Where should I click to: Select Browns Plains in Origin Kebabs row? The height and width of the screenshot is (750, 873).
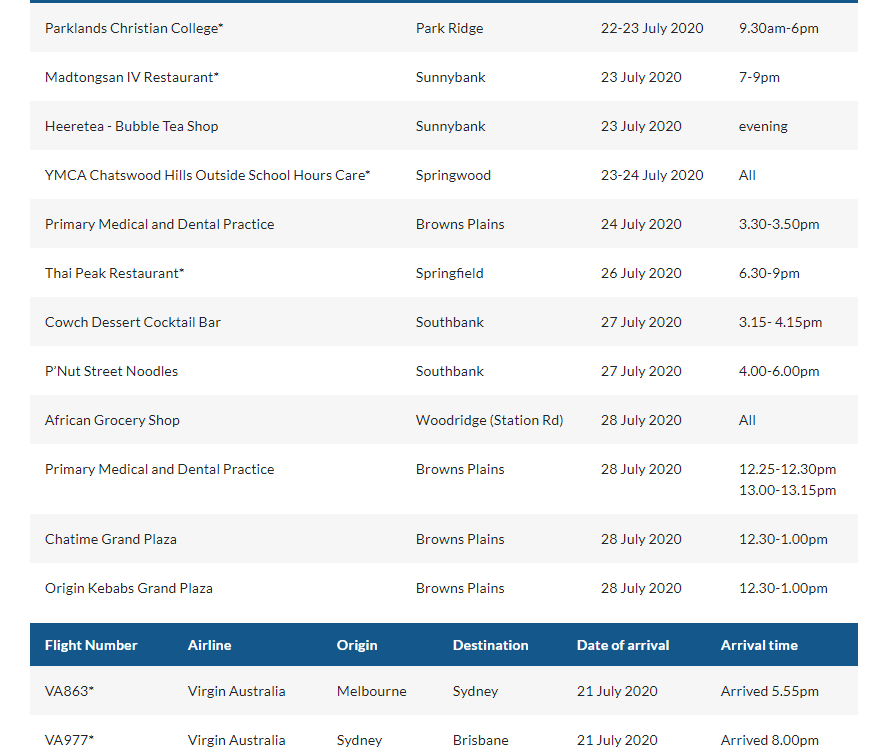point(460,589)
